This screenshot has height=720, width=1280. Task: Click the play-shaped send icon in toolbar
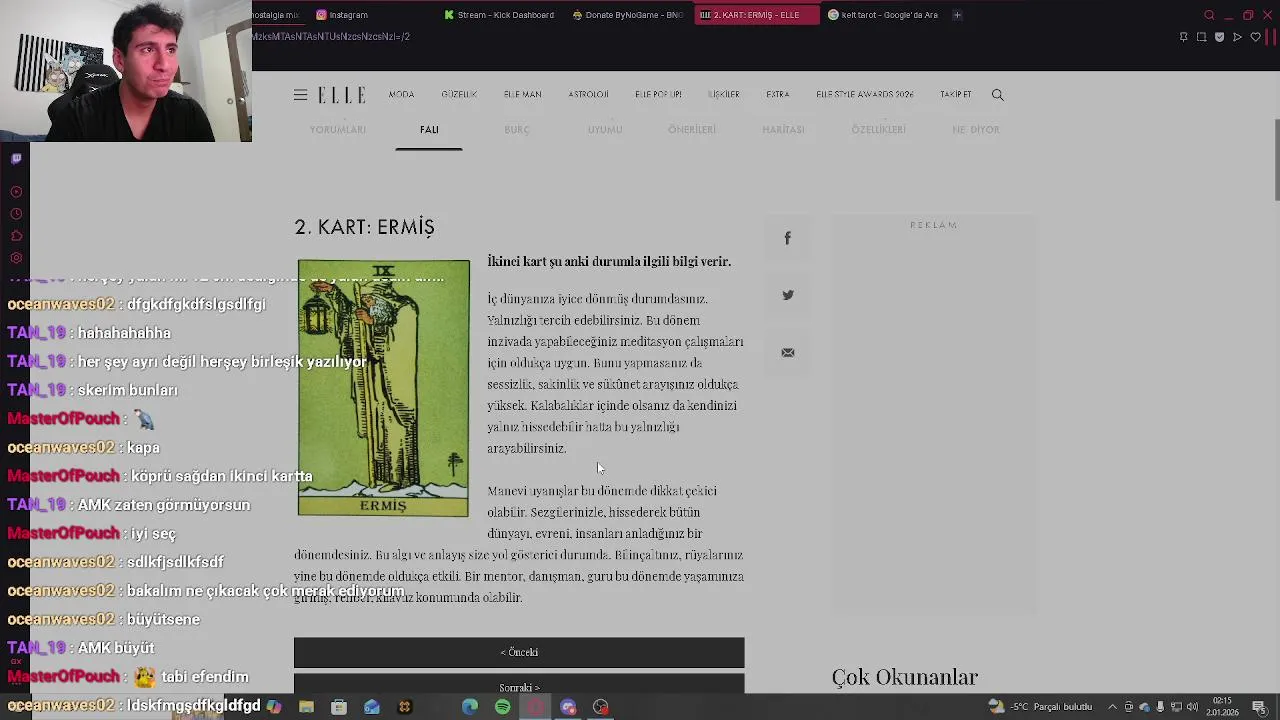1237,37
